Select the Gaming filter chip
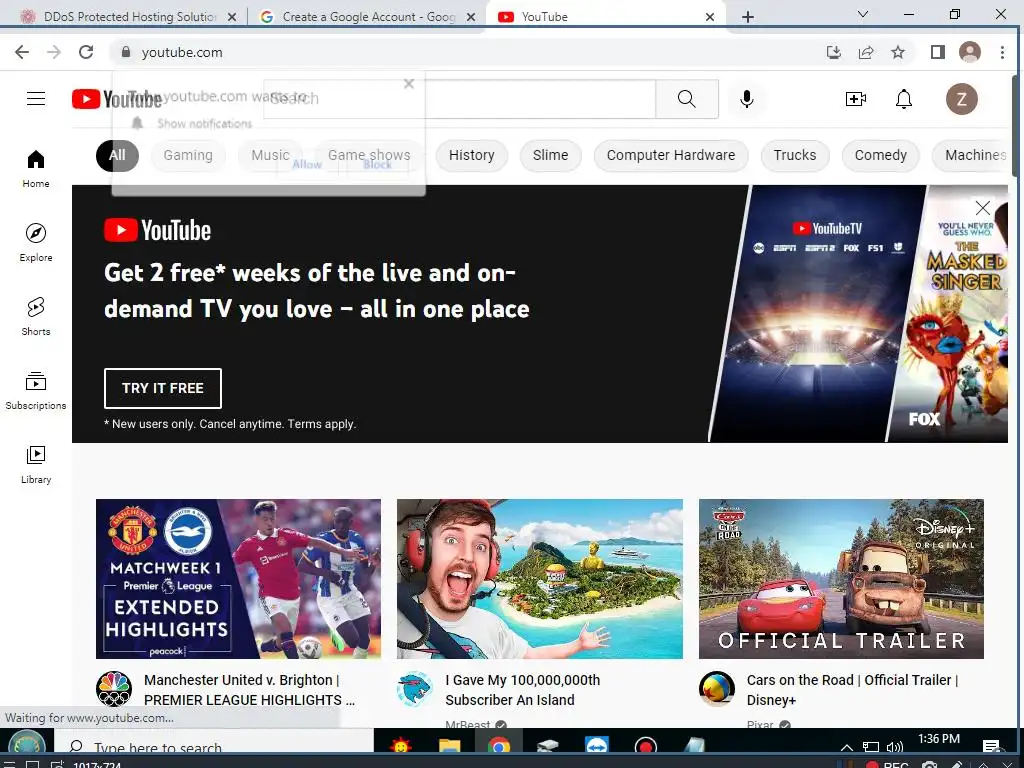 point(188,155)
